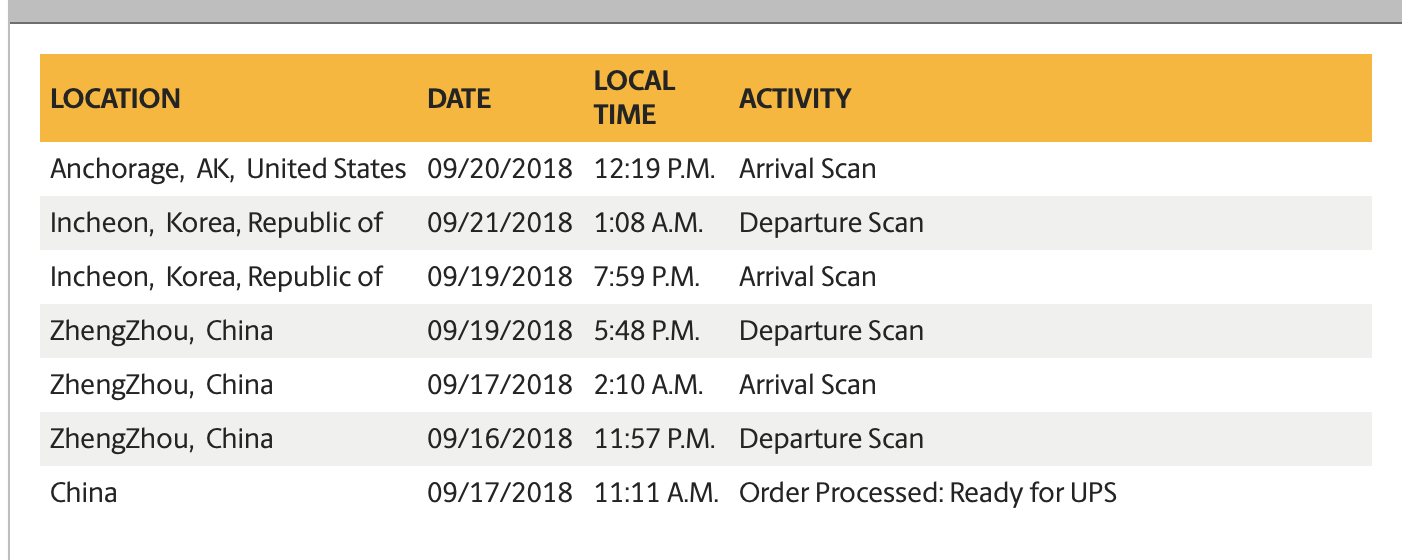Select Order Processed: Ready for UPS
1402x560 pixels.
click(927, 493)
